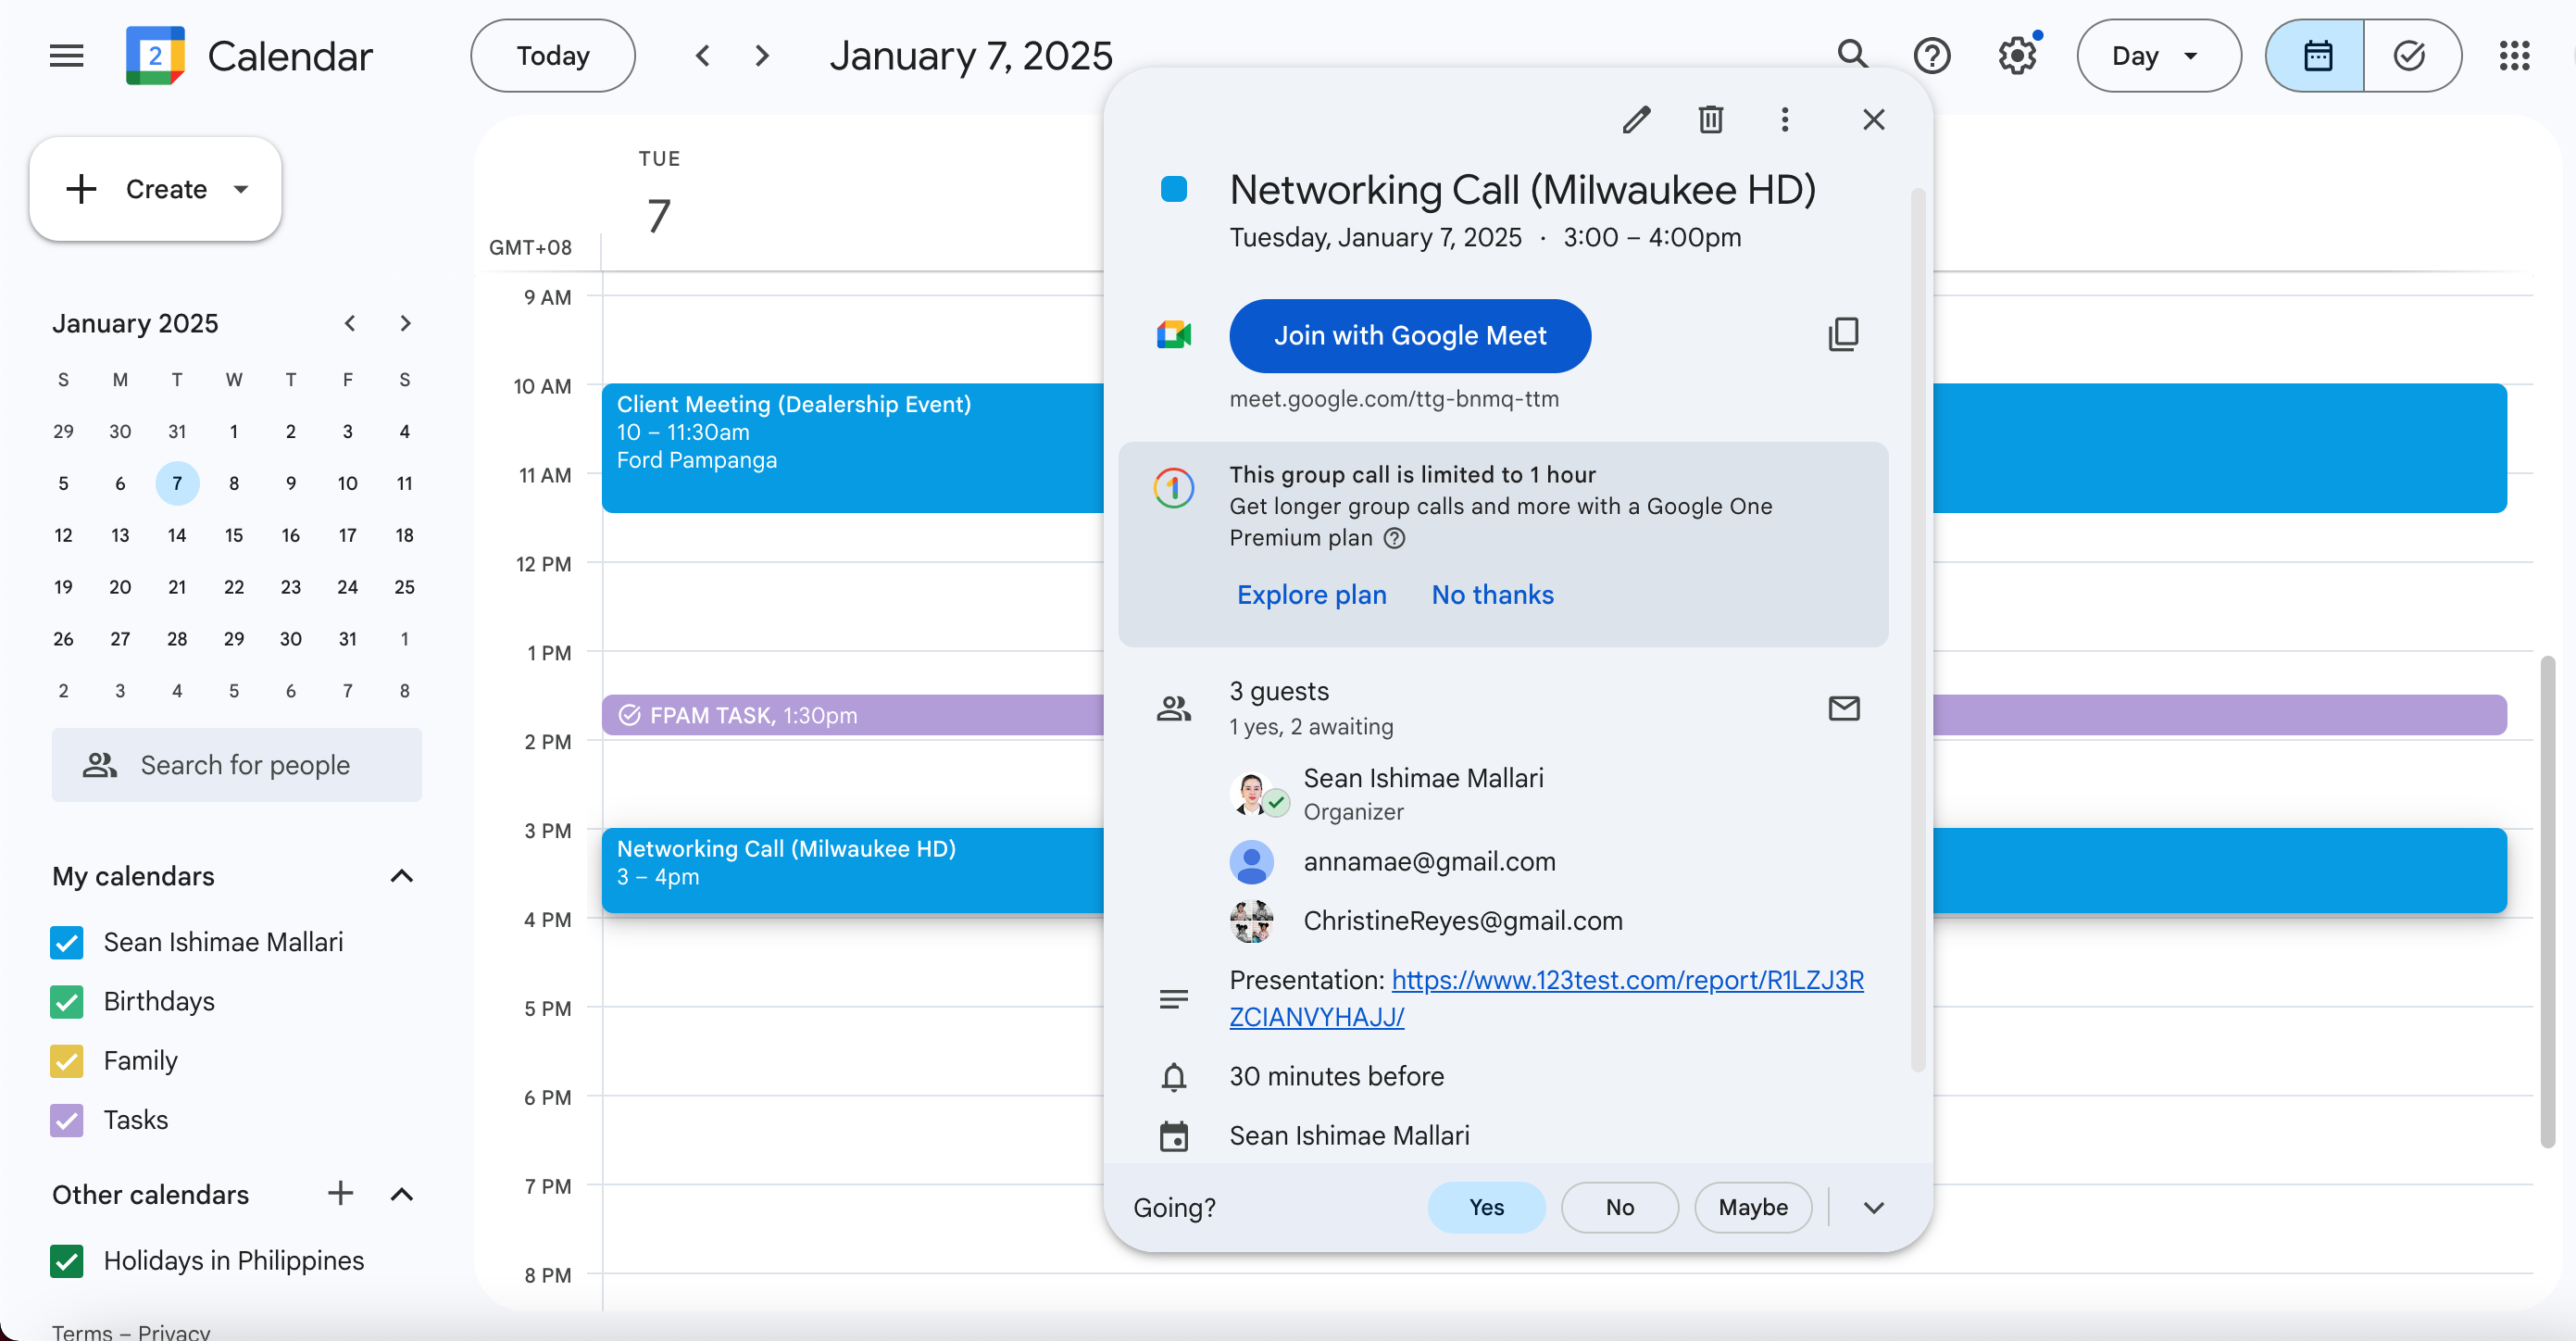Respond No to Going

(1619, 1208)
